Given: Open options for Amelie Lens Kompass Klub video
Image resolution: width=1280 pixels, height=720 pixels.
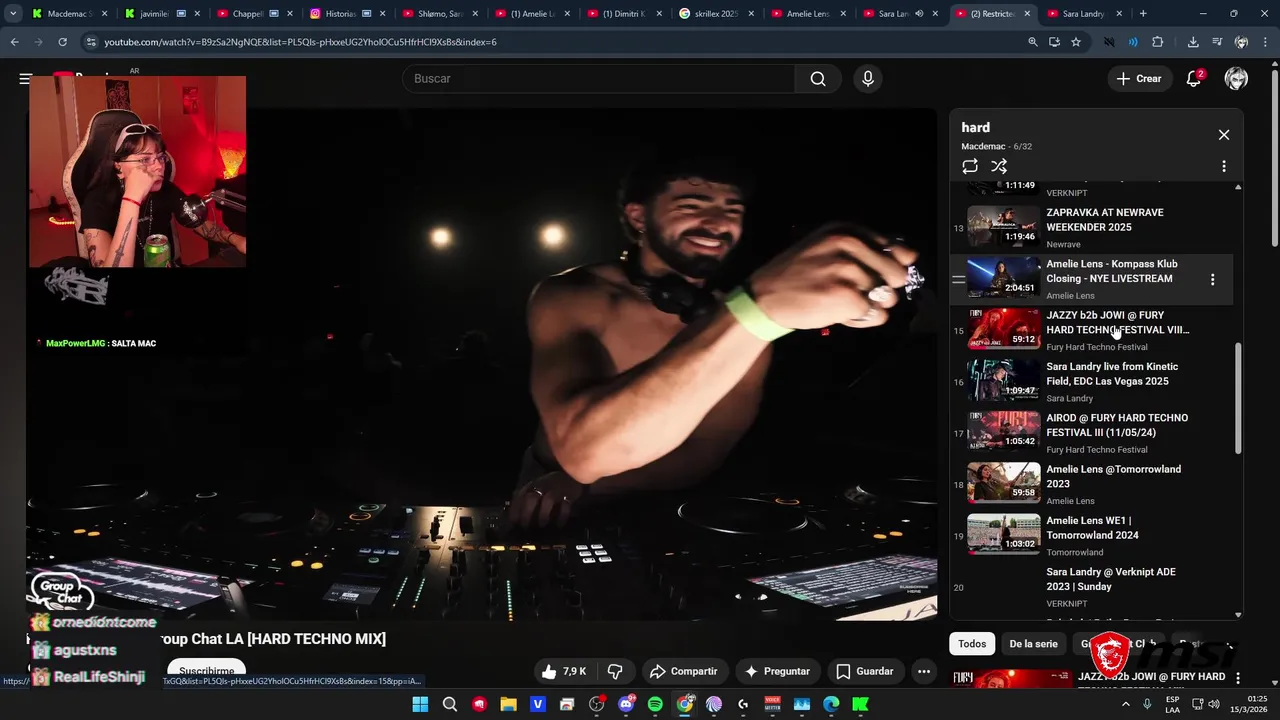Looking at the screenshot, I should tap(1213, 280).
